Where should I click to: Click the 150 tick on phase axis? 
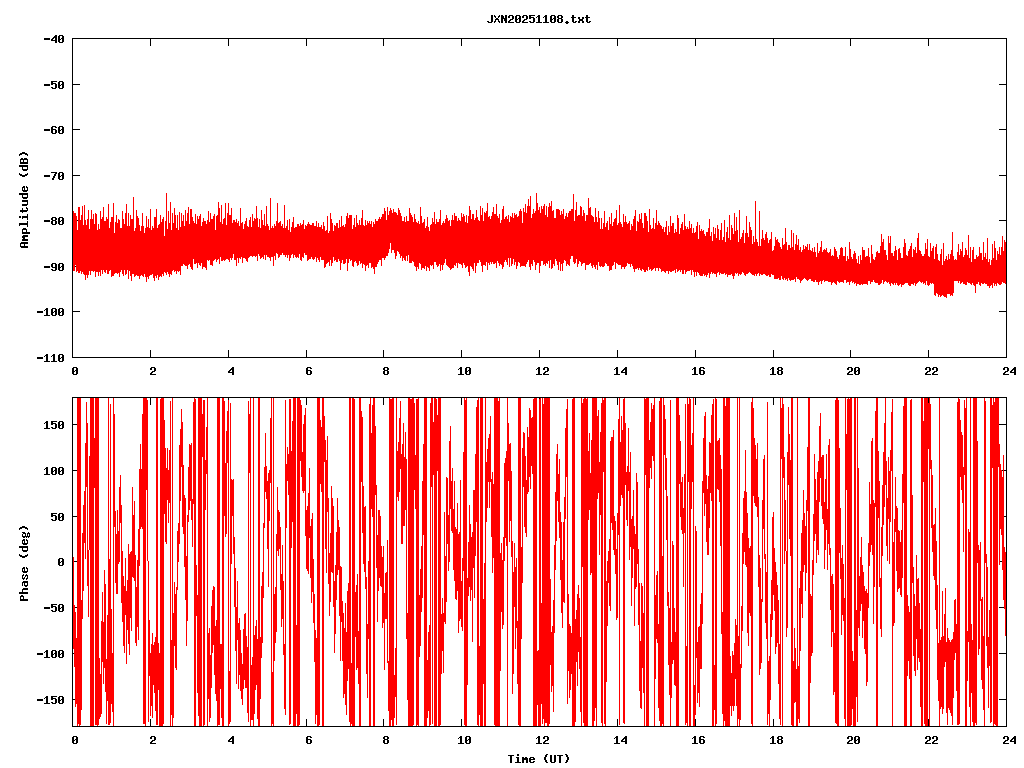pos(54,425)
